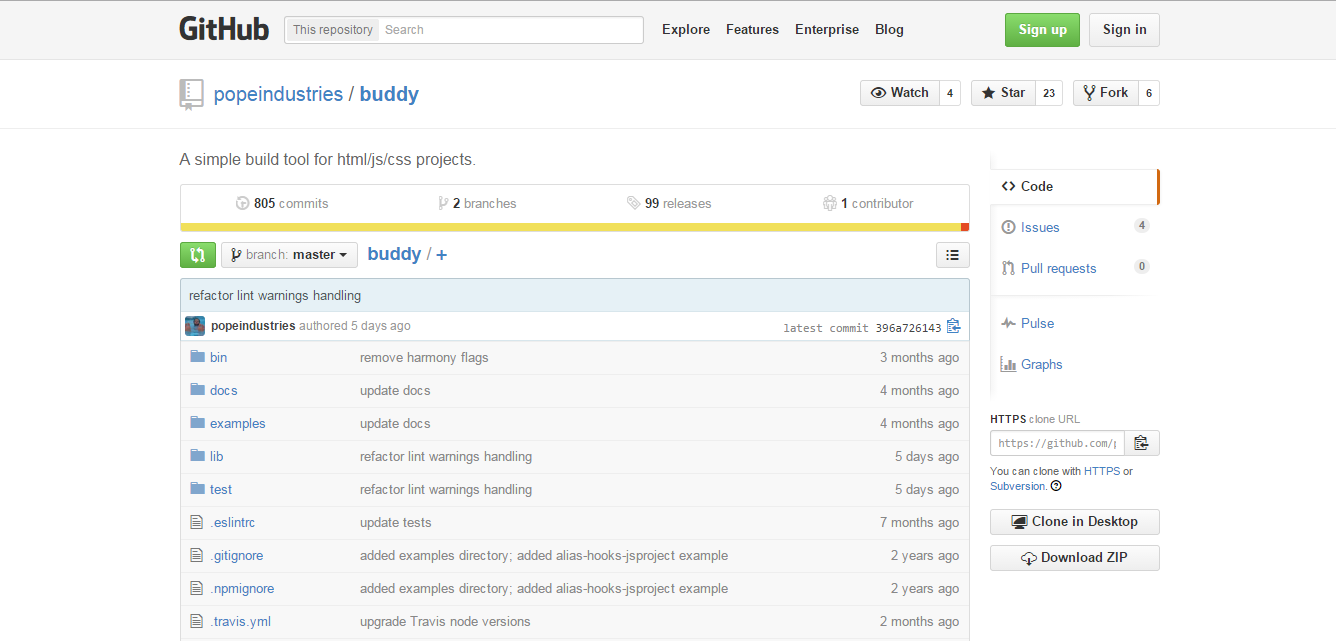Click the .travis.yml file icon
Image resolution: width=1336 pixels, height=641 pixels.
pos(197,621)
